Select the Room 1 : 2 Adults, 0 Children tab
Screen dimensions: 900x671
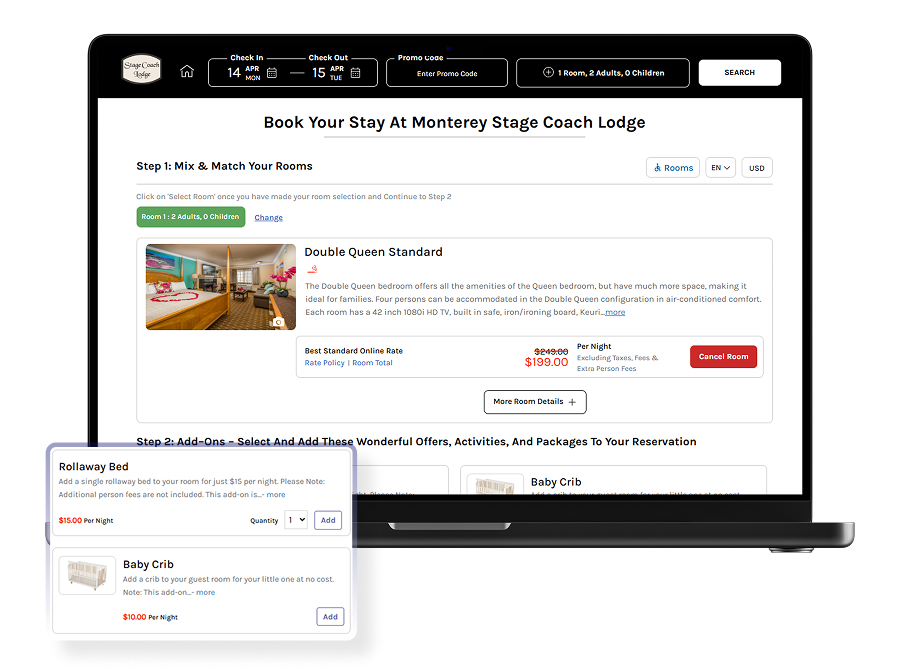point(191,217)
